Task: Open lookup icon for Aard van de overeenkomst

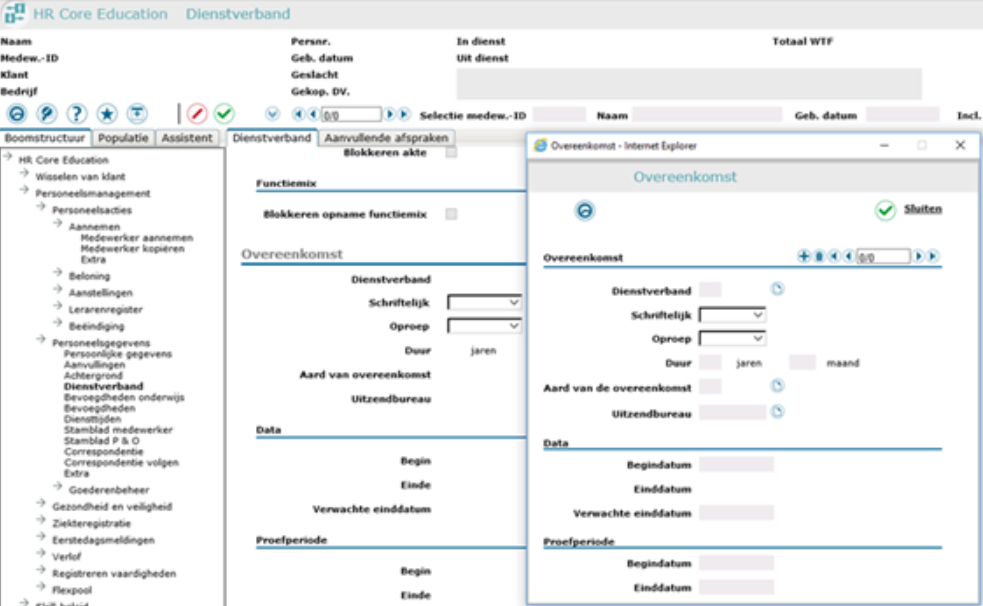Action: point(777,385)
